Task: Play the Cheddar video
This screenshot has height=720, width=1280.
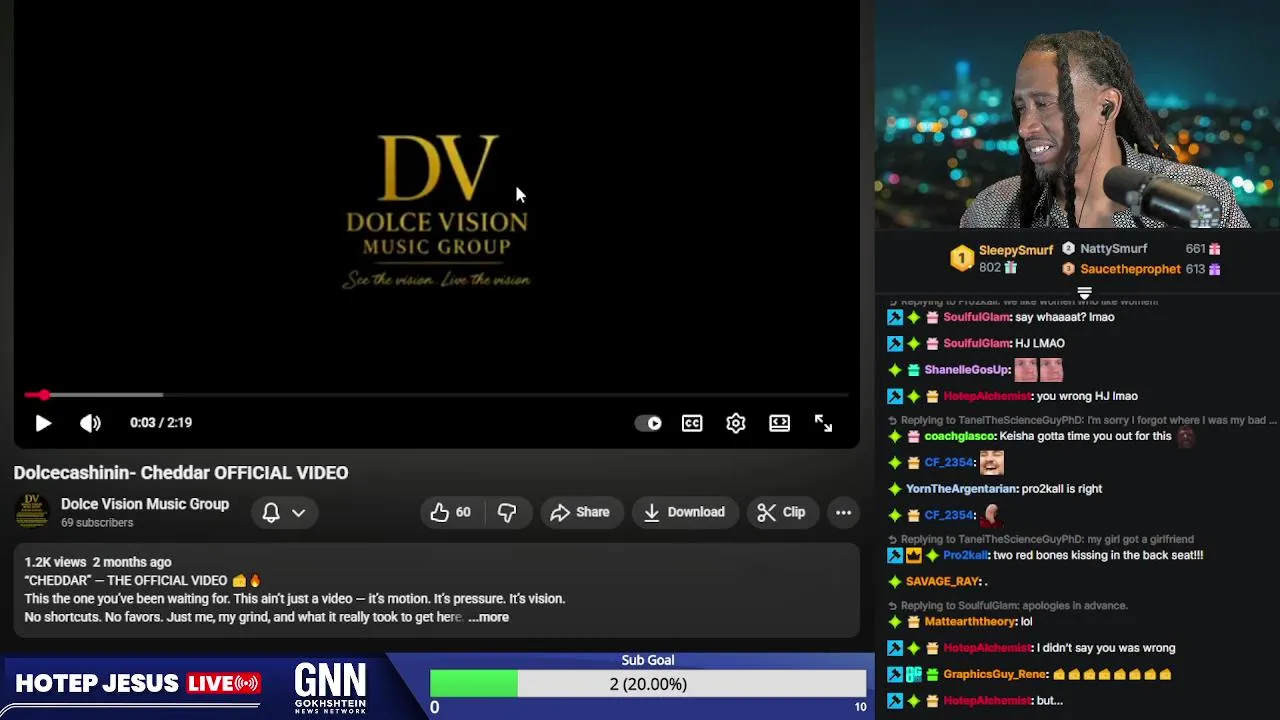Action: [x=43, y=423]
